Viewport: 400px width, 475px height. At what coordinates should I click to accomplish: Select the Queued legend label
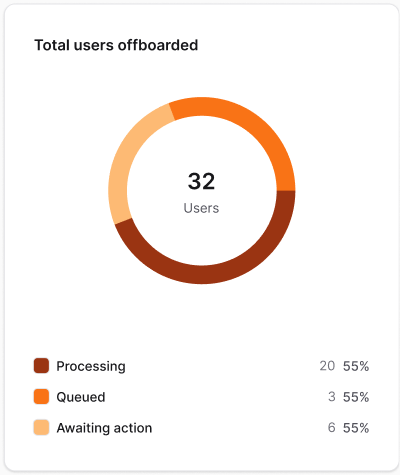(x=81, y=397)
